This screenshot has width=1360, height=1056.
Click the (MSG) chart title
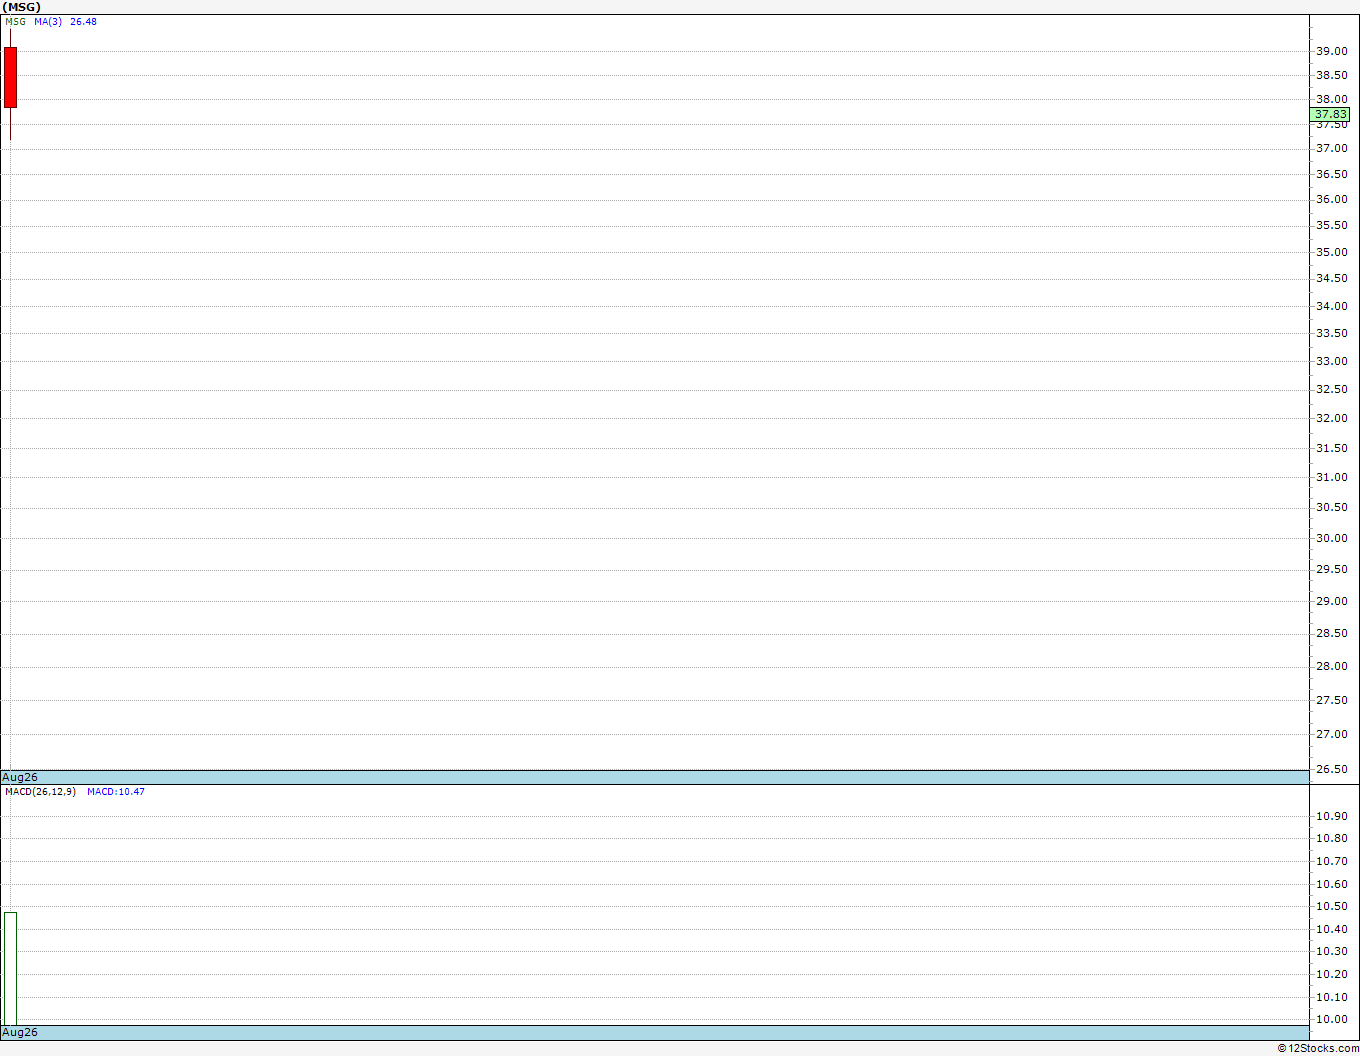(x=22, y=7)
